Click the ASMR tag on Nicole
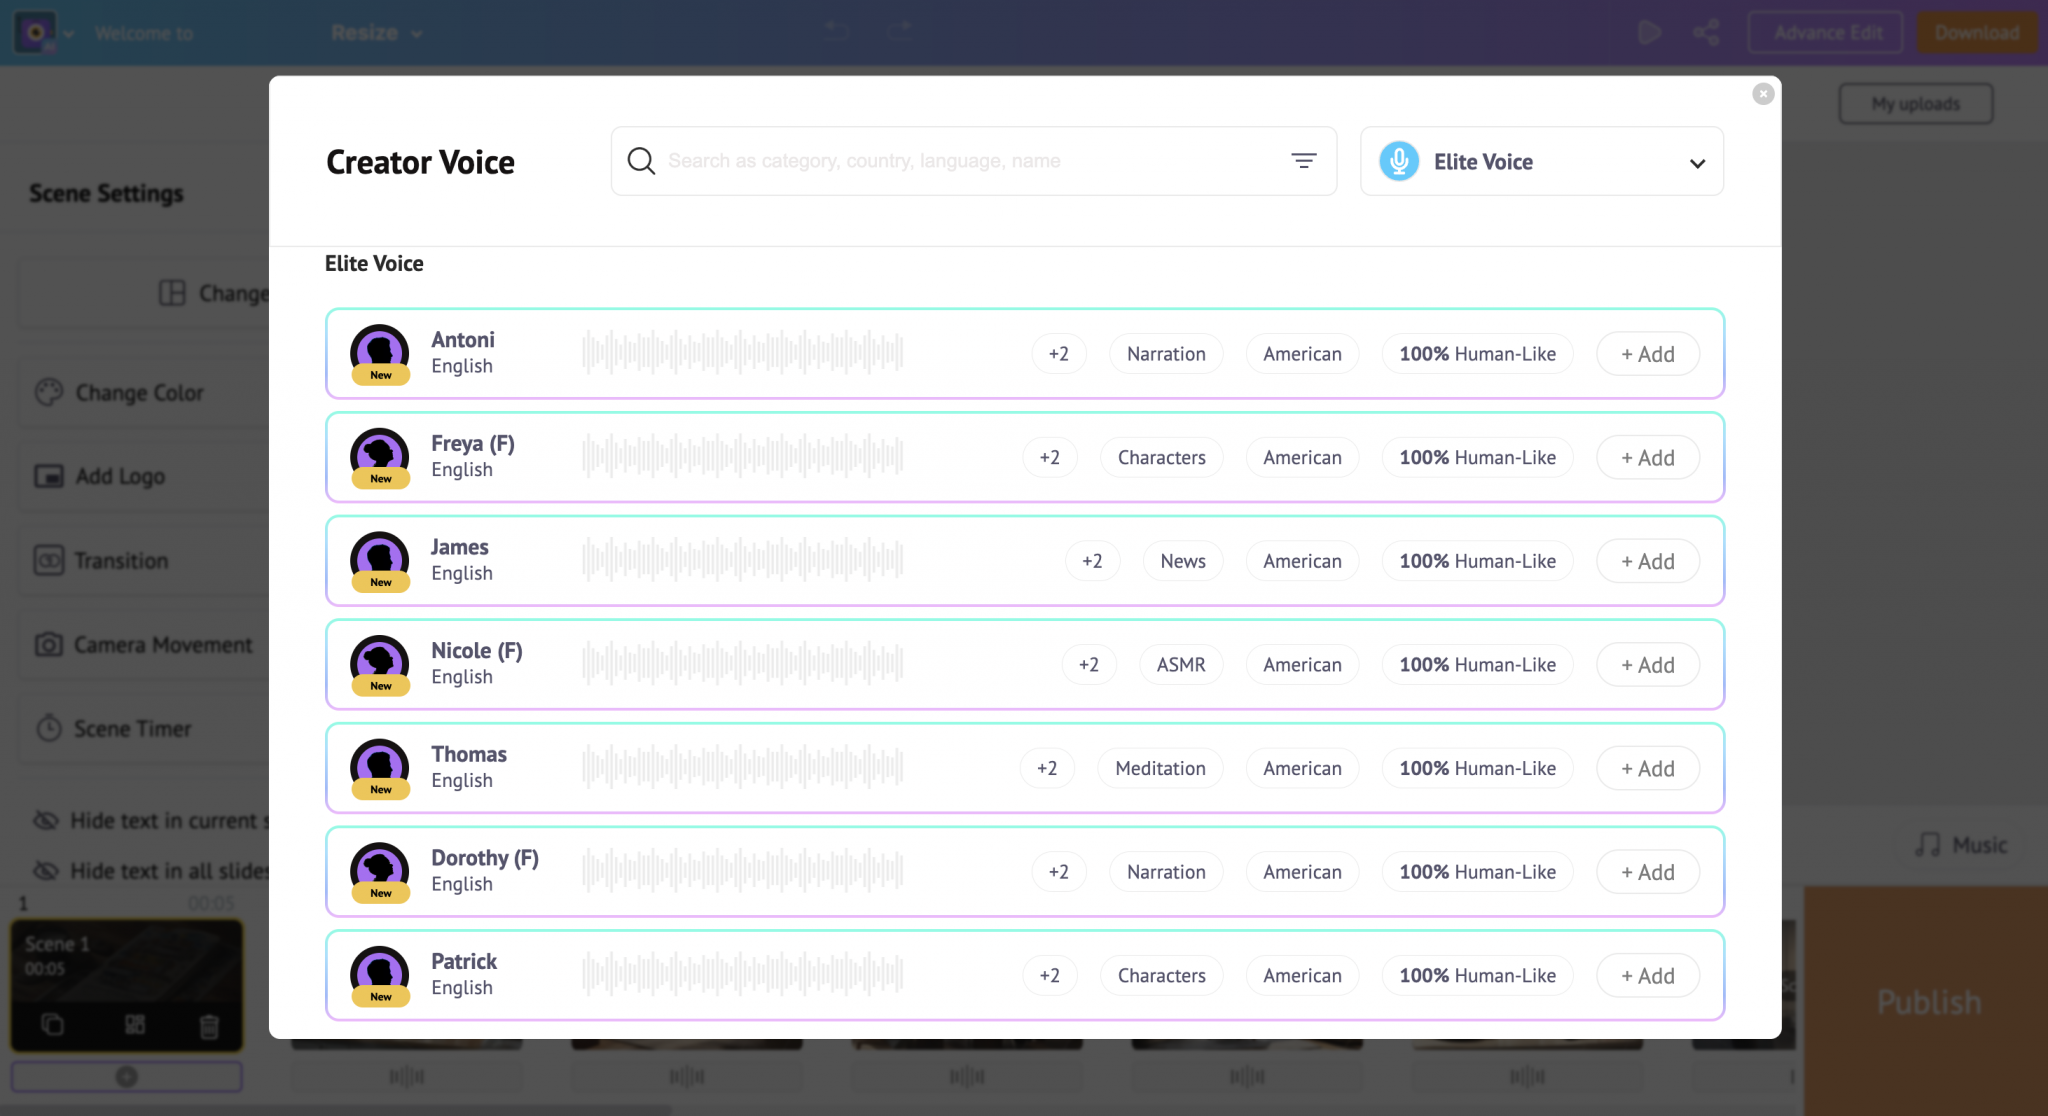Image resolution: width=2048 pixels, height=1116 pixels. pyautogui.click(x=1180, y=665)
